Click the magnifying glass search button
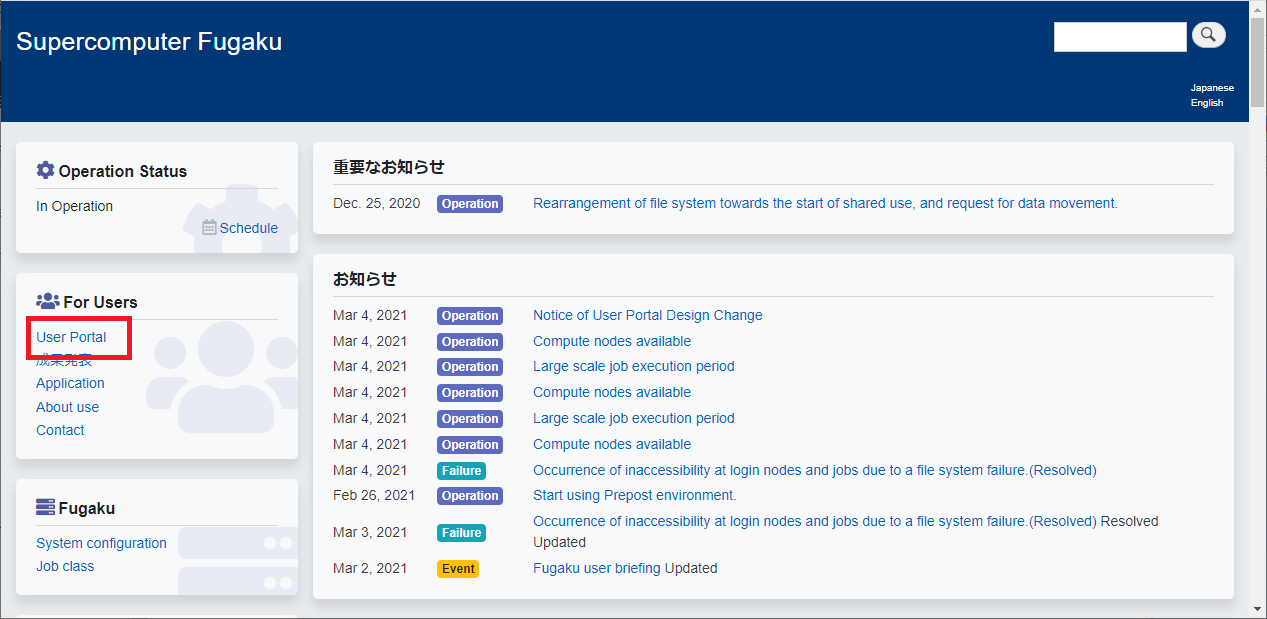1267x619 pixels. (1208, 36)
